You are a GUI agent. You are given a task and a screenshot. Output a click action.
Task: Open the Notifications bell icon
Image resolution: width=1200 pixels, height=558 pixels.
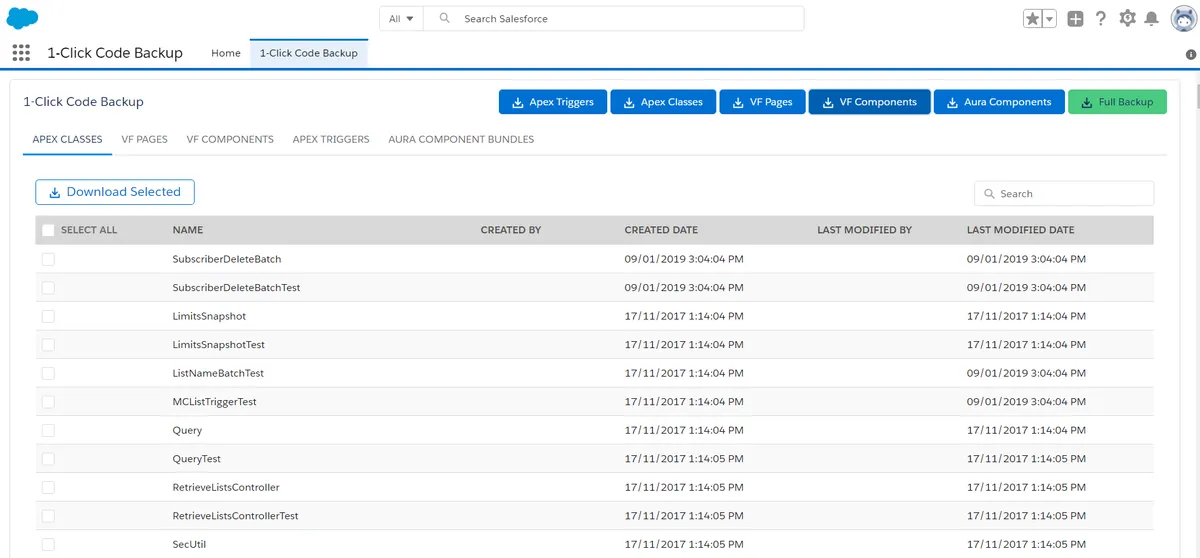[1152, 19]
